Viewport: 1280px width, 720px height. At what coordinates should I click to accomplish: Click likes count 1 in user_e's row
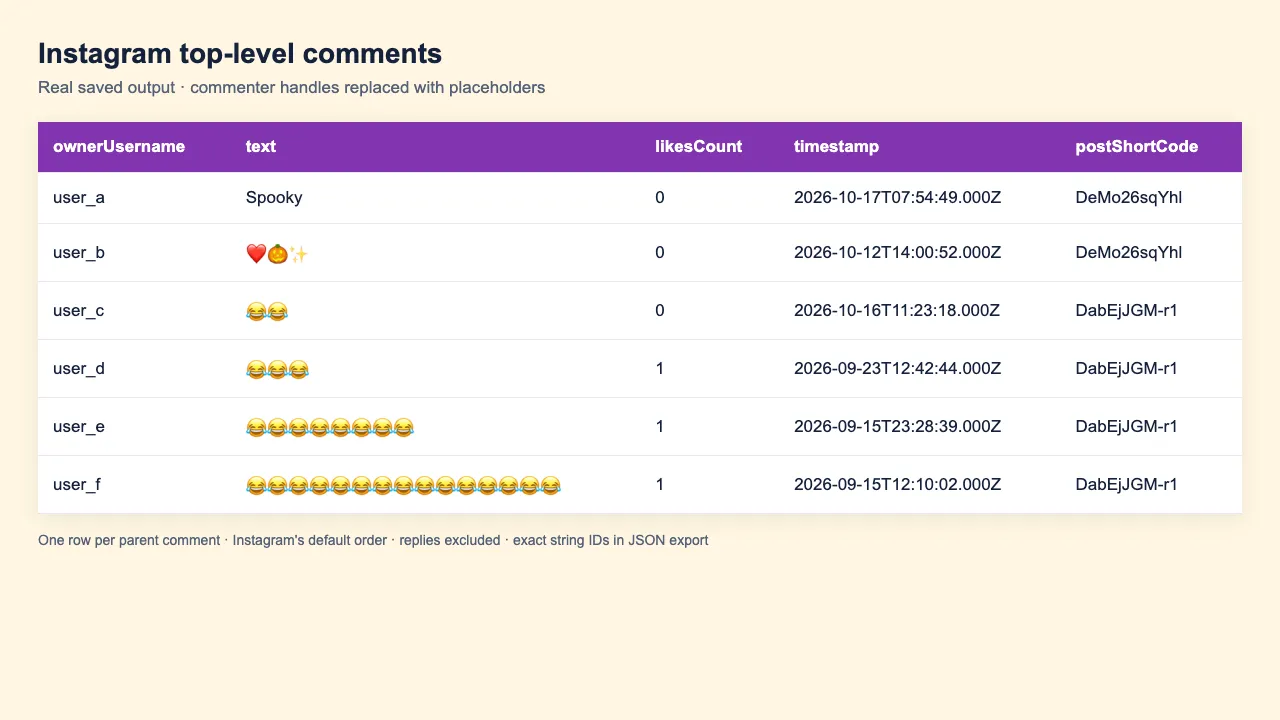click(x=660, y=427)
